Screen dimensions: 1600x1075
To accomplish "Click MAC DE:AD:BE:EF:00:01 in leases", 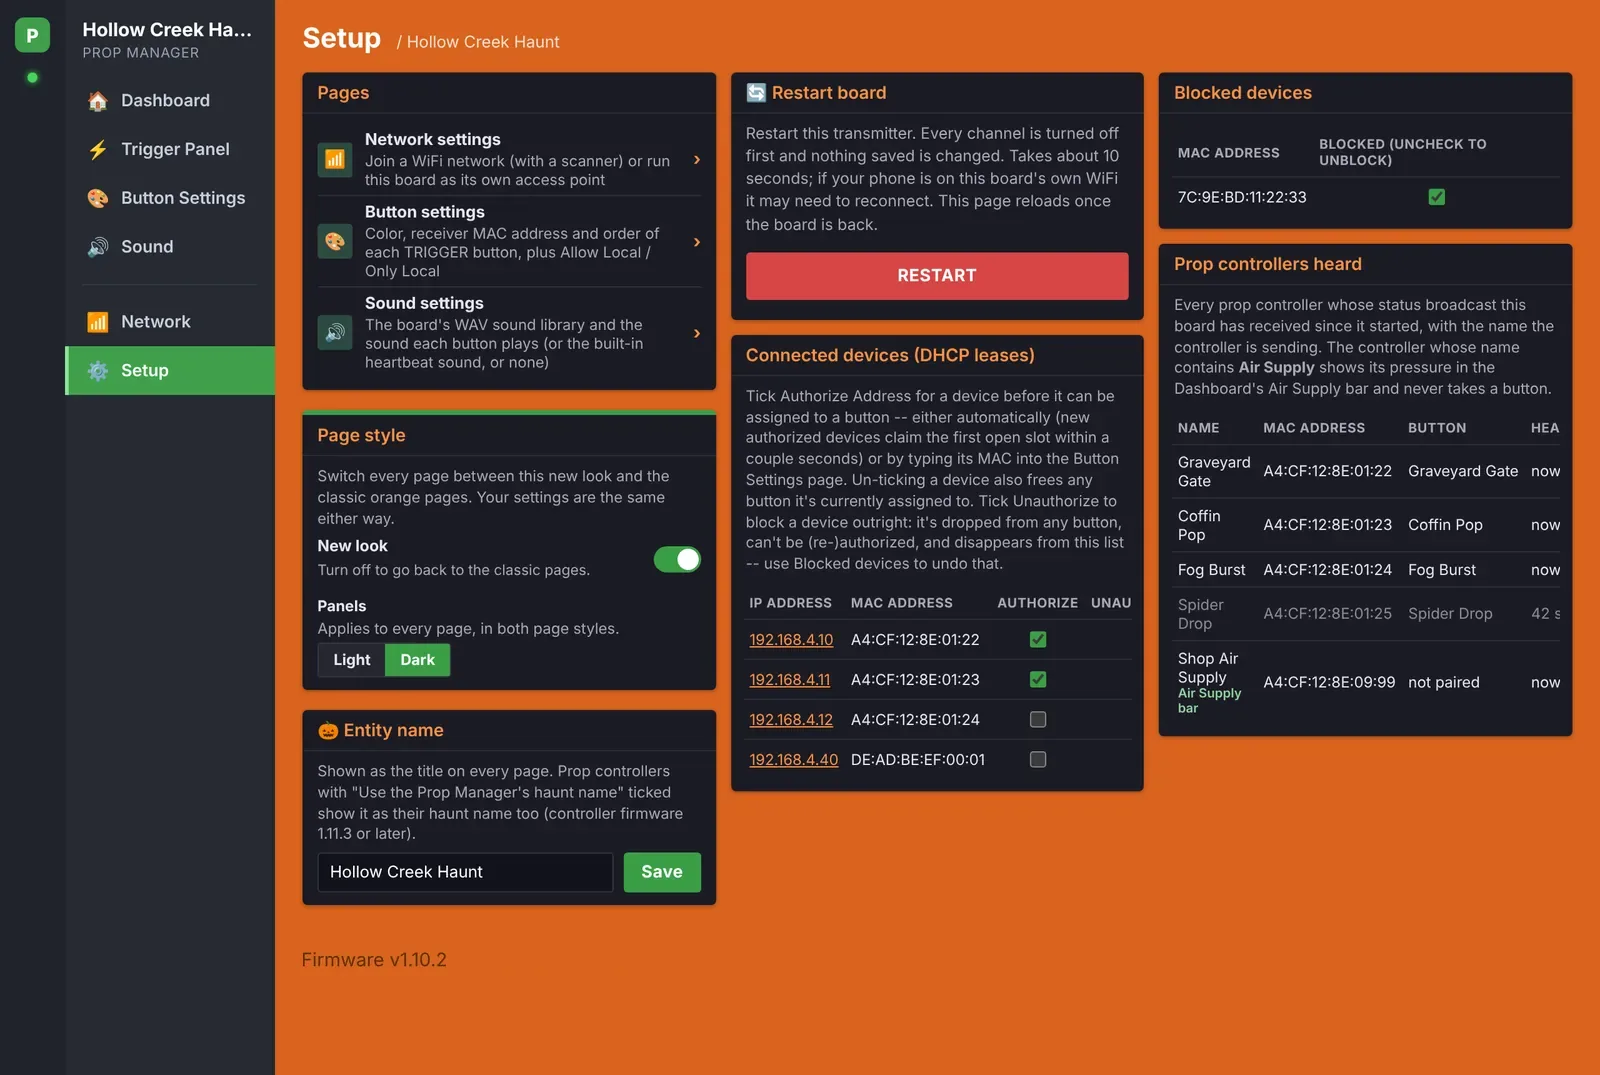I will (x=918, y=760).
